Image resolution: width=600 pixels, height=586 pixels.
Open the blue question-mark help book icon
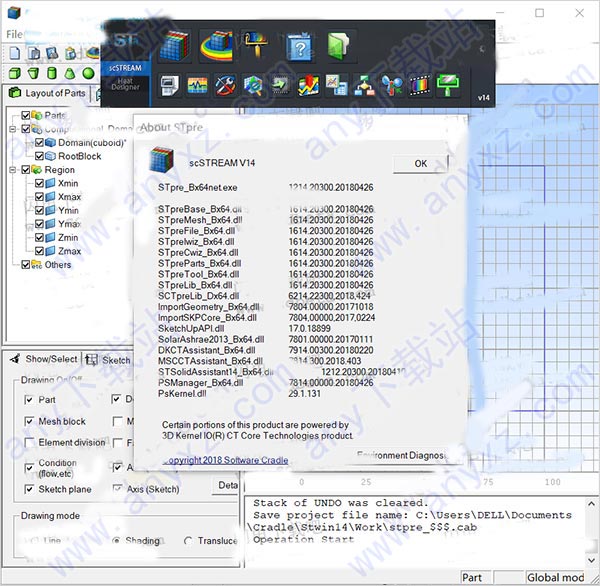pyautogui.click(x=300, y=46)
